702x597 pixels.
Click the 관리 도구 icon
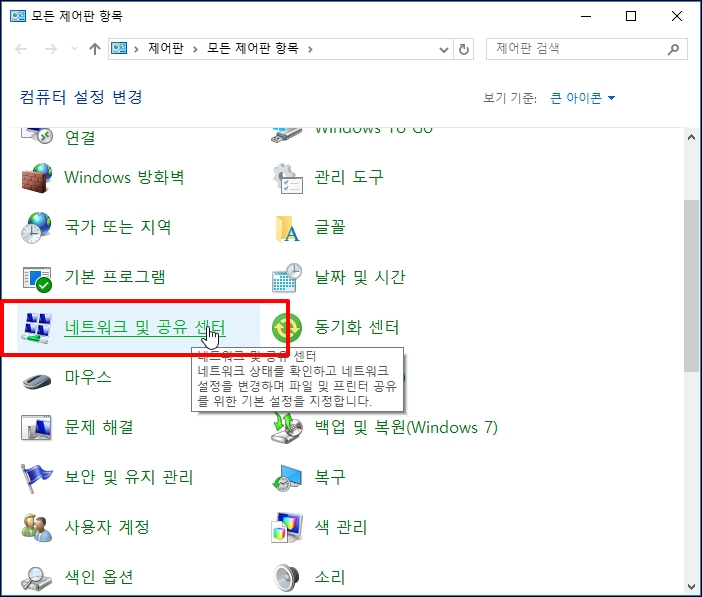point(287,178)
